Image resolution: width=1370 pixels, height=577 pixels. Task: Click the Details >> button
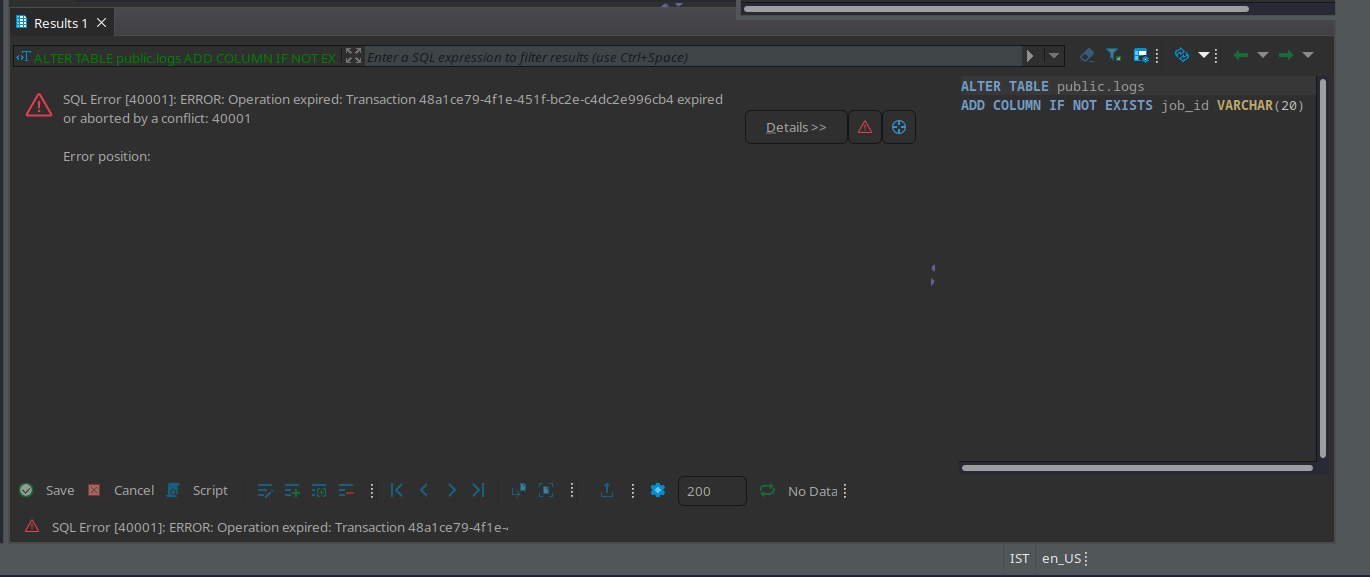pos(796,127)
